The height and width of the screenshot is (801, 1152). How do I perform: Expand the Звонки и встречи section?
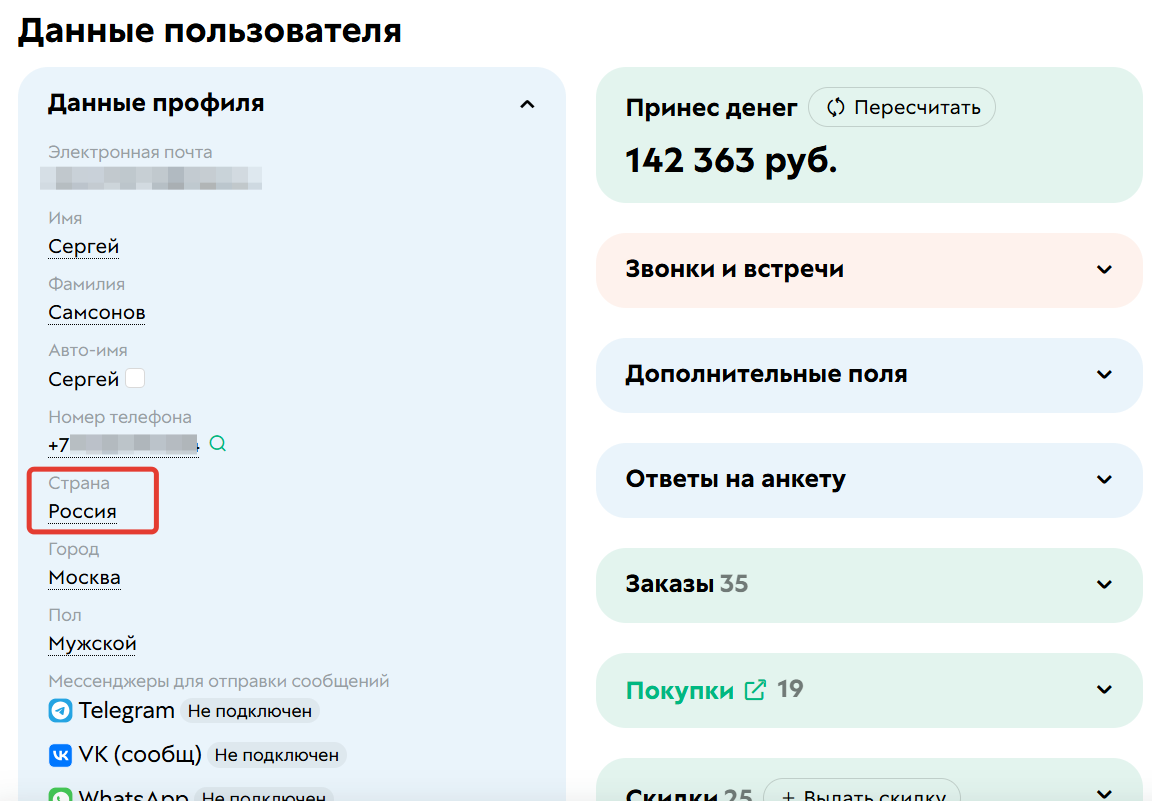(x=1104, y=270)
